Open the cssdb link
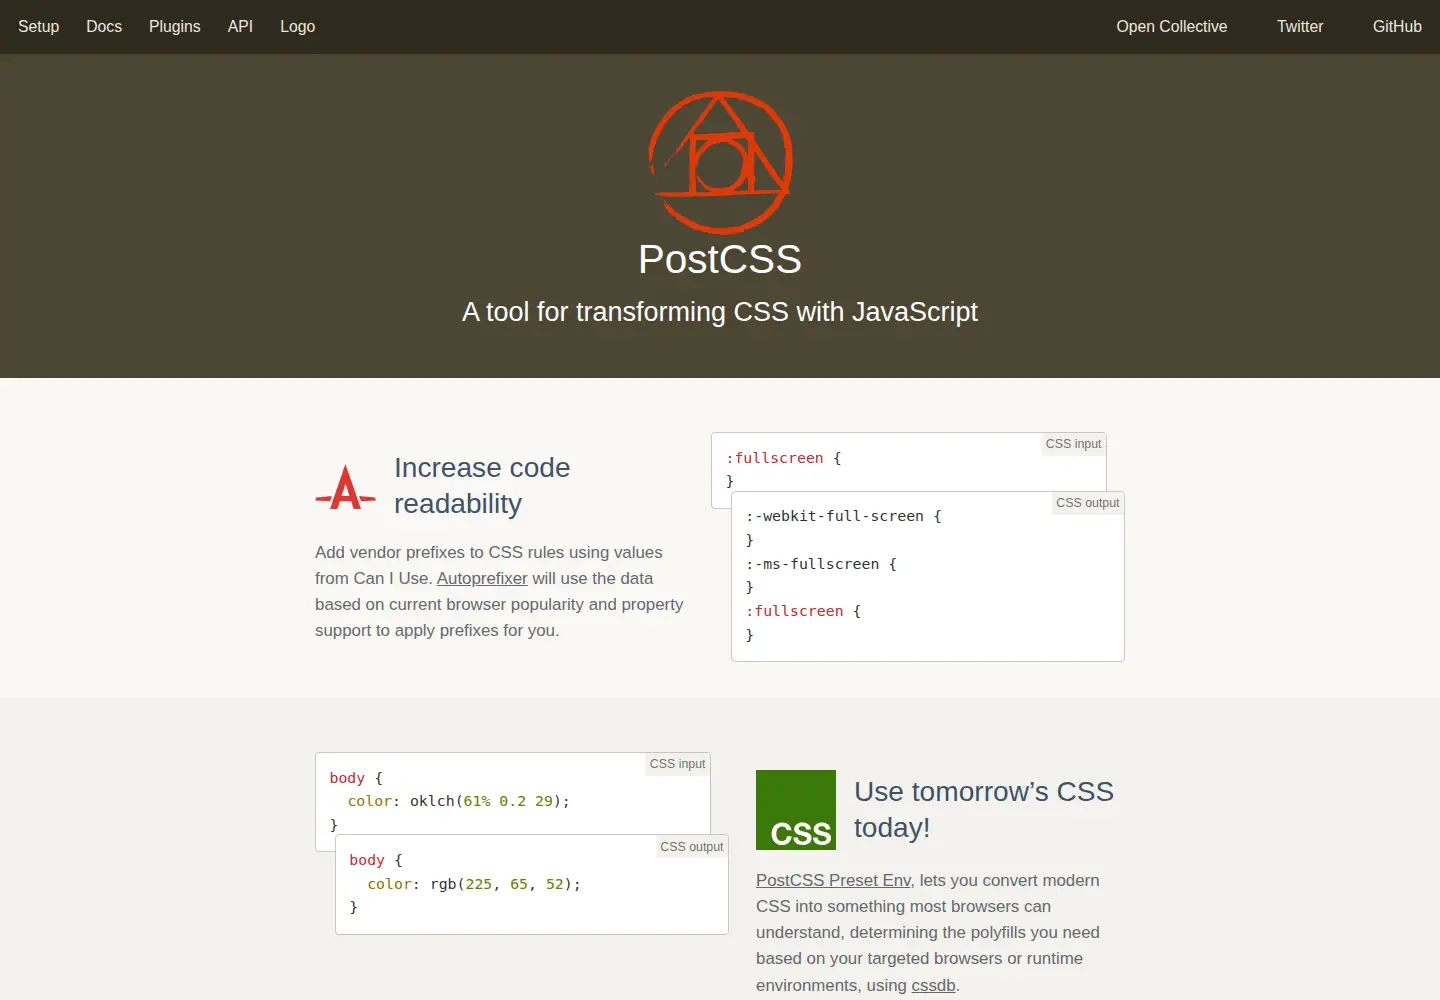This screenshot has height=1000, width=1440. coord(933,985)
